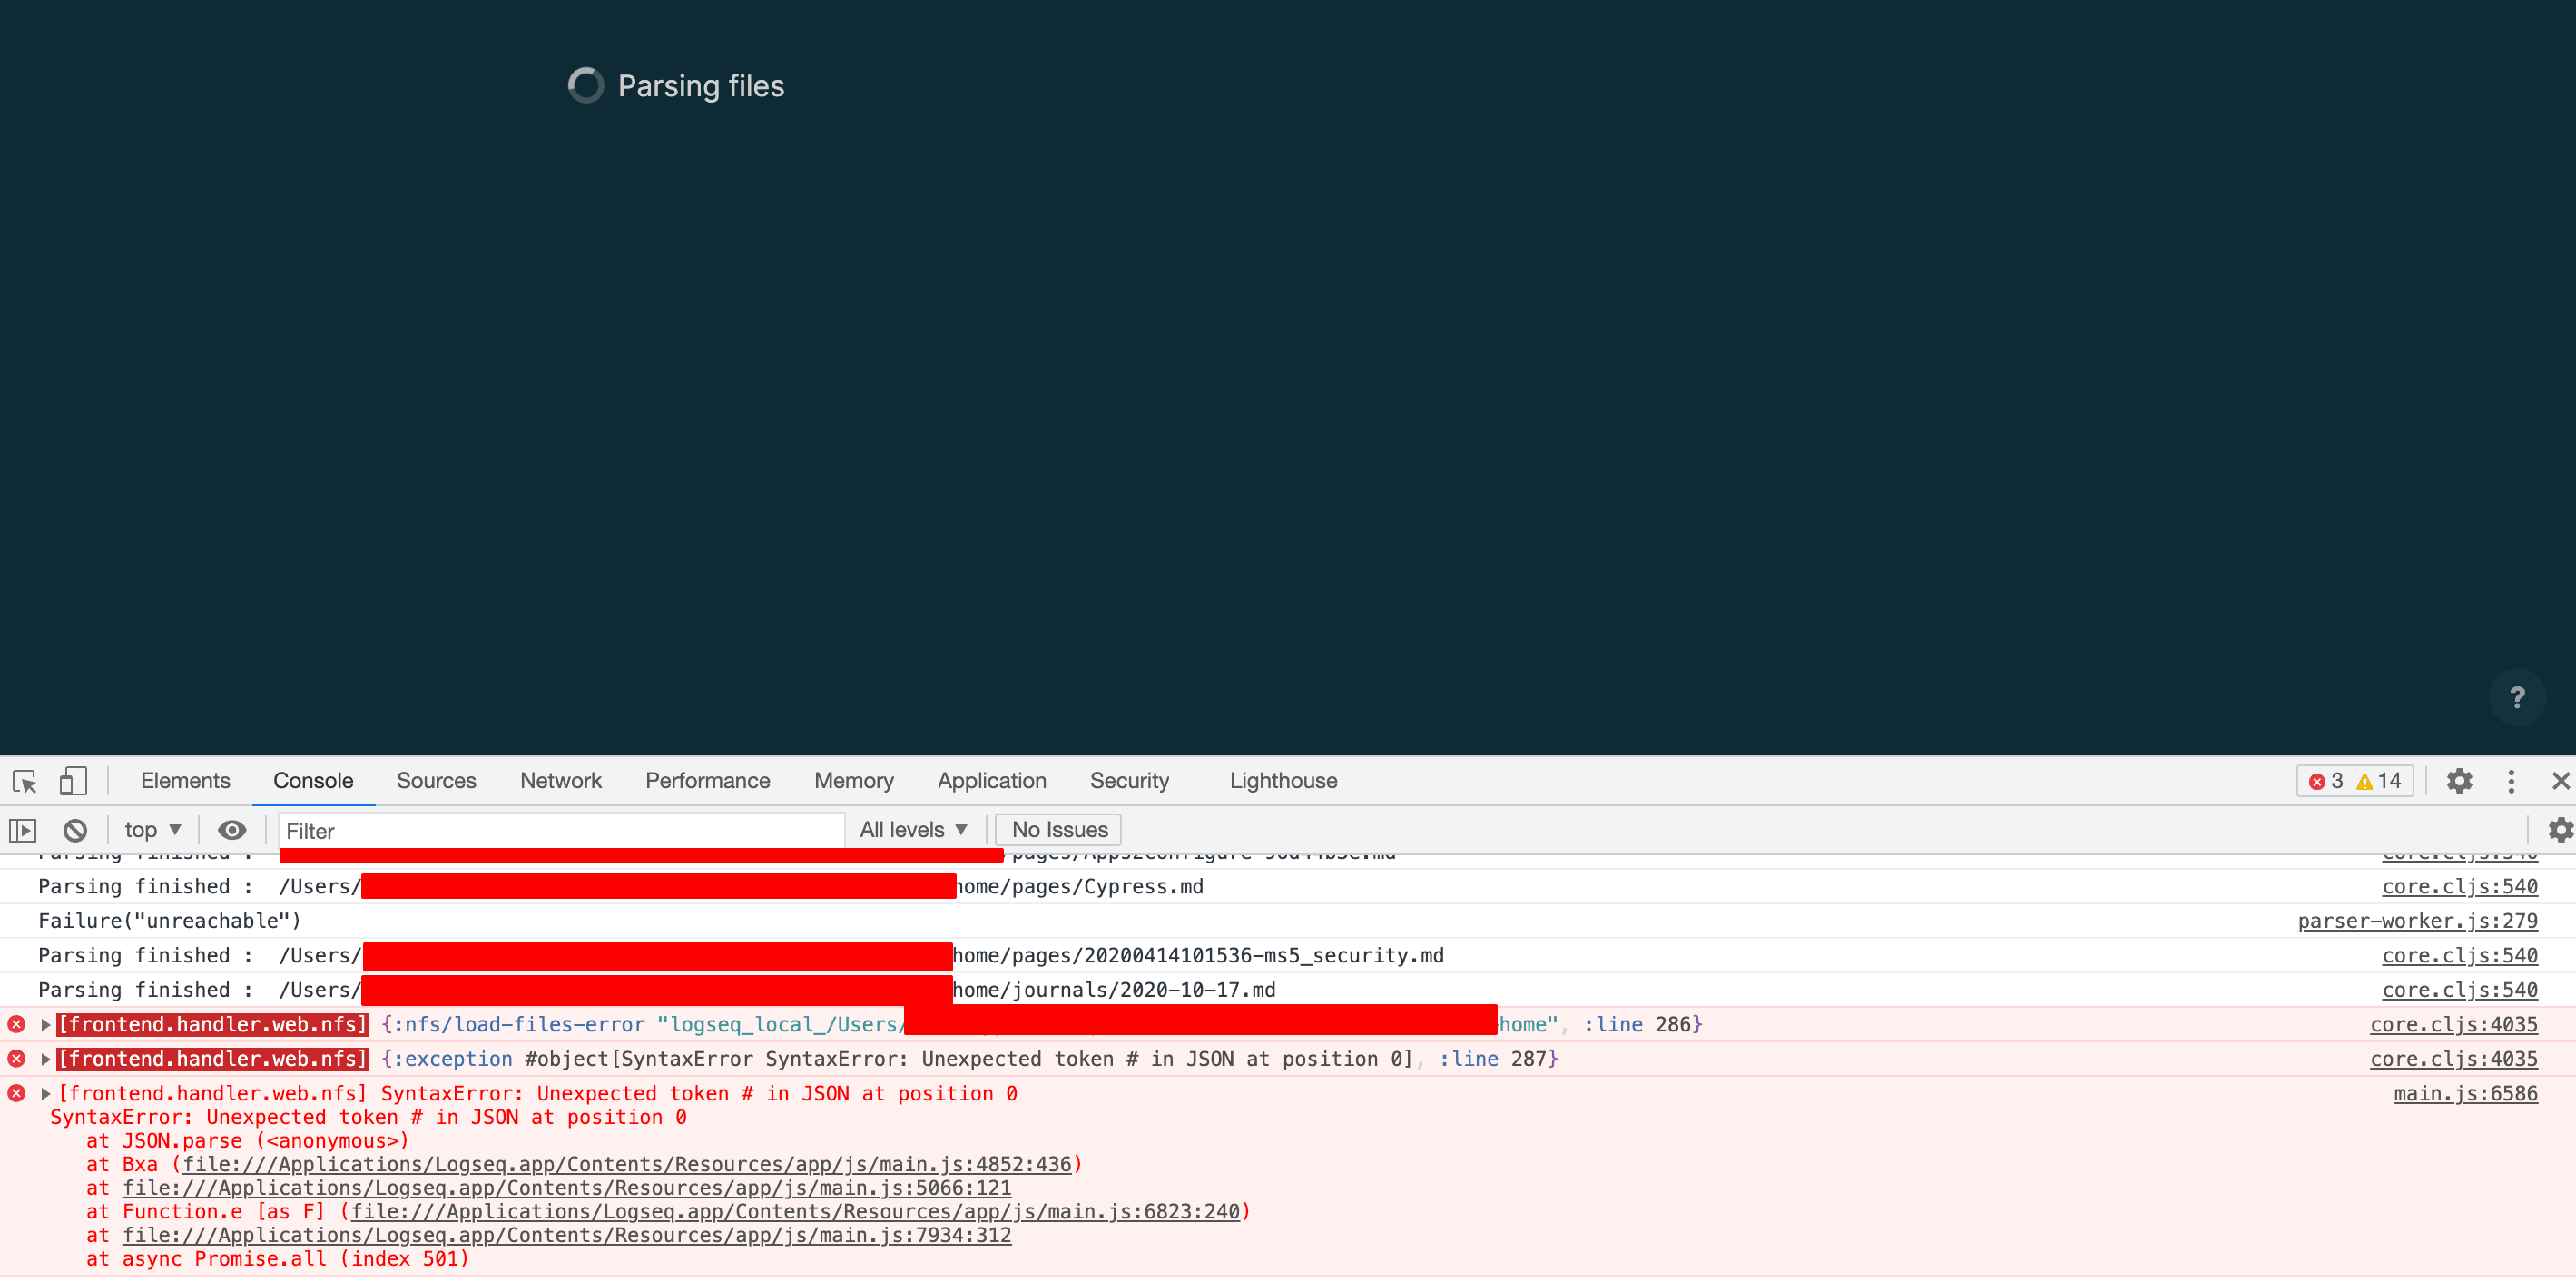
Task: Click the warning count 14 indicator
Action: 2379,781
